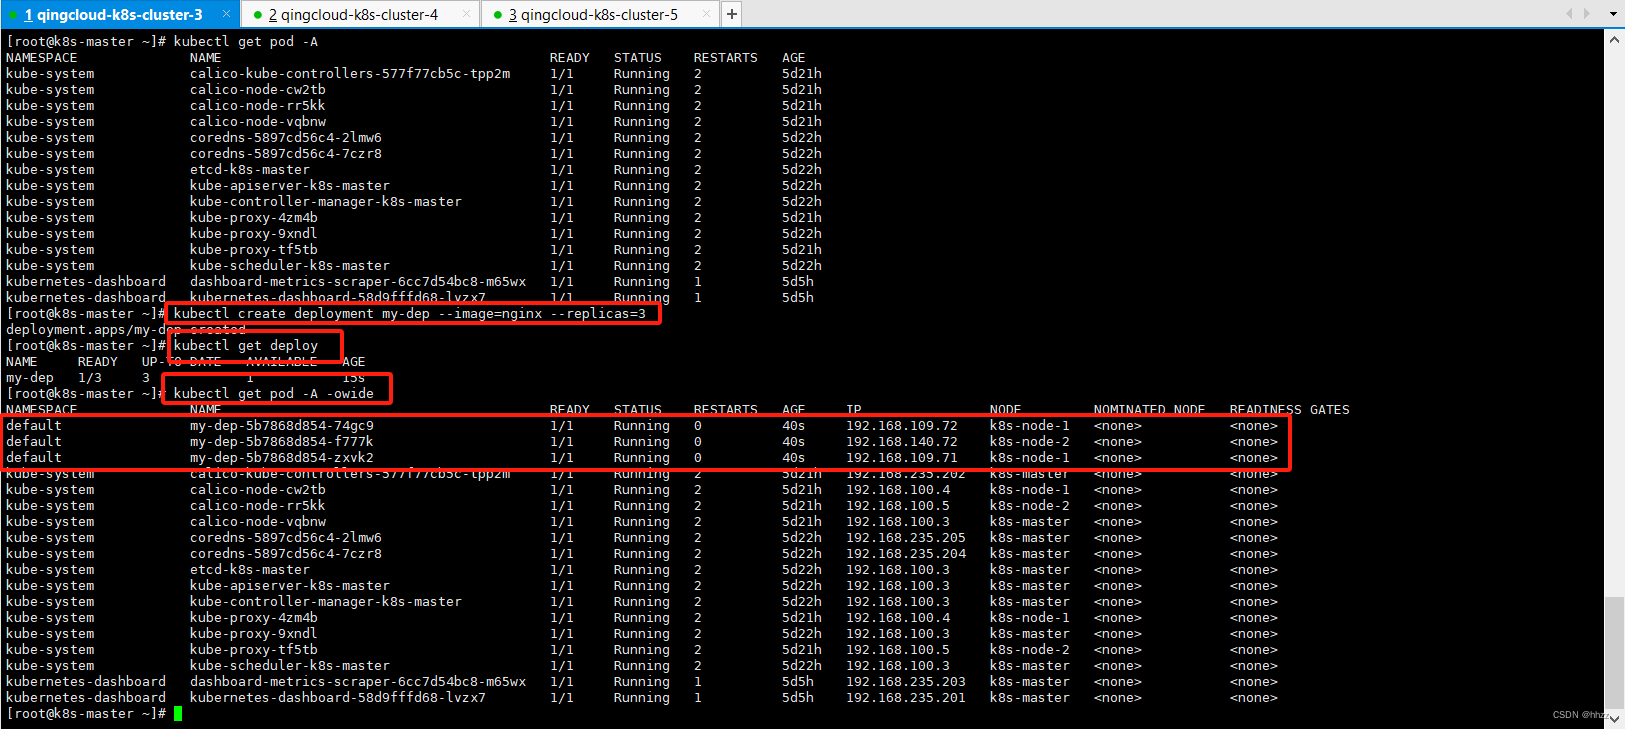
Task: Click IP address 192.168.109.72
Action: (x=902, y=425)
